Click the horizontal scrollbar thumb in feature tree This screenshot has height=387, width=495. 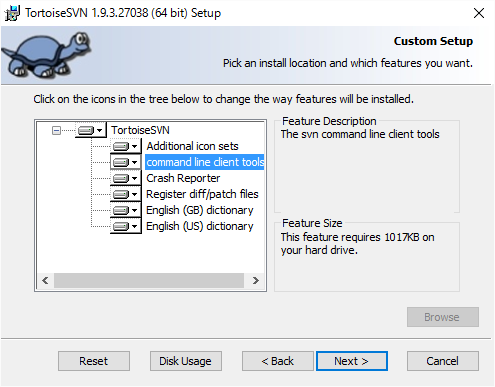149,280
